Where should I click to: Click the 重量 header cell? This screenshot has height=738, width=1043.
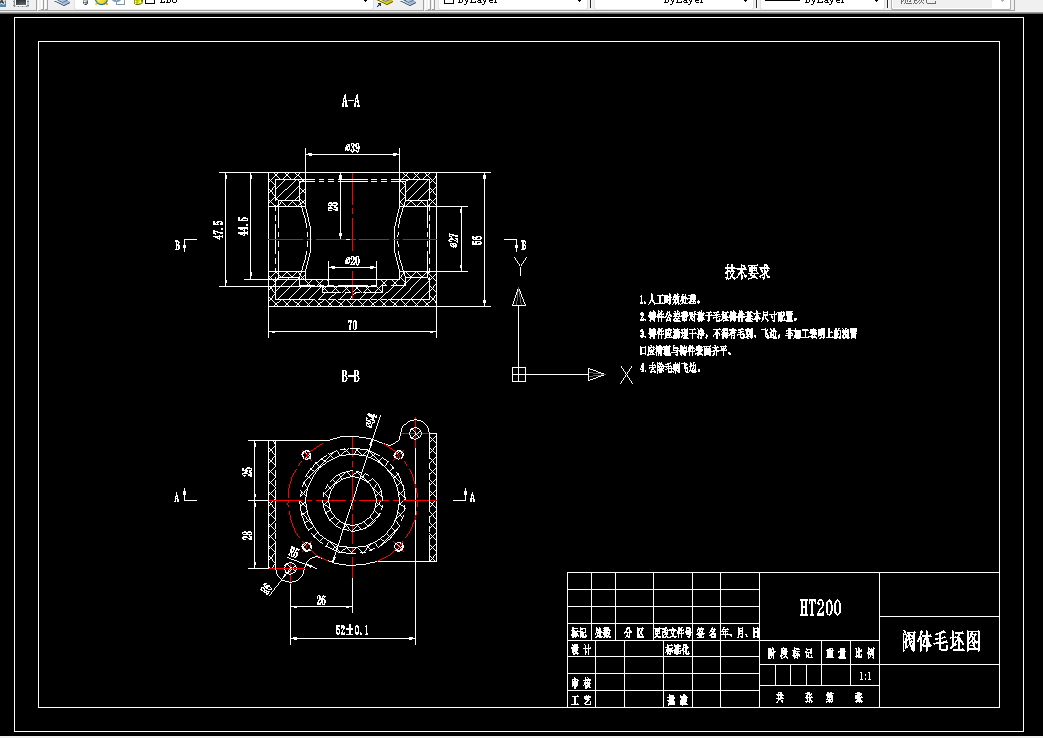pos(836,653)
